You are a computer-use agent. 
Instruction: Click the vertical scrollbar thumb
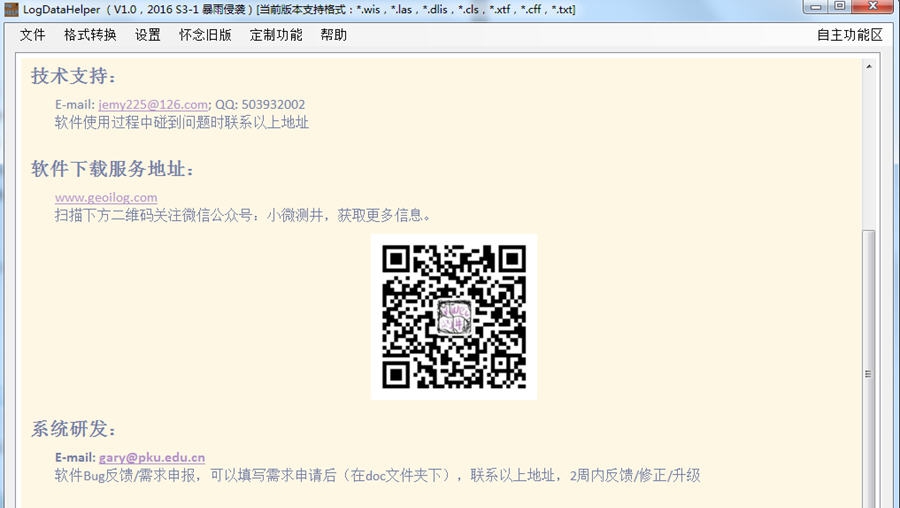click(x=869, y=367)
